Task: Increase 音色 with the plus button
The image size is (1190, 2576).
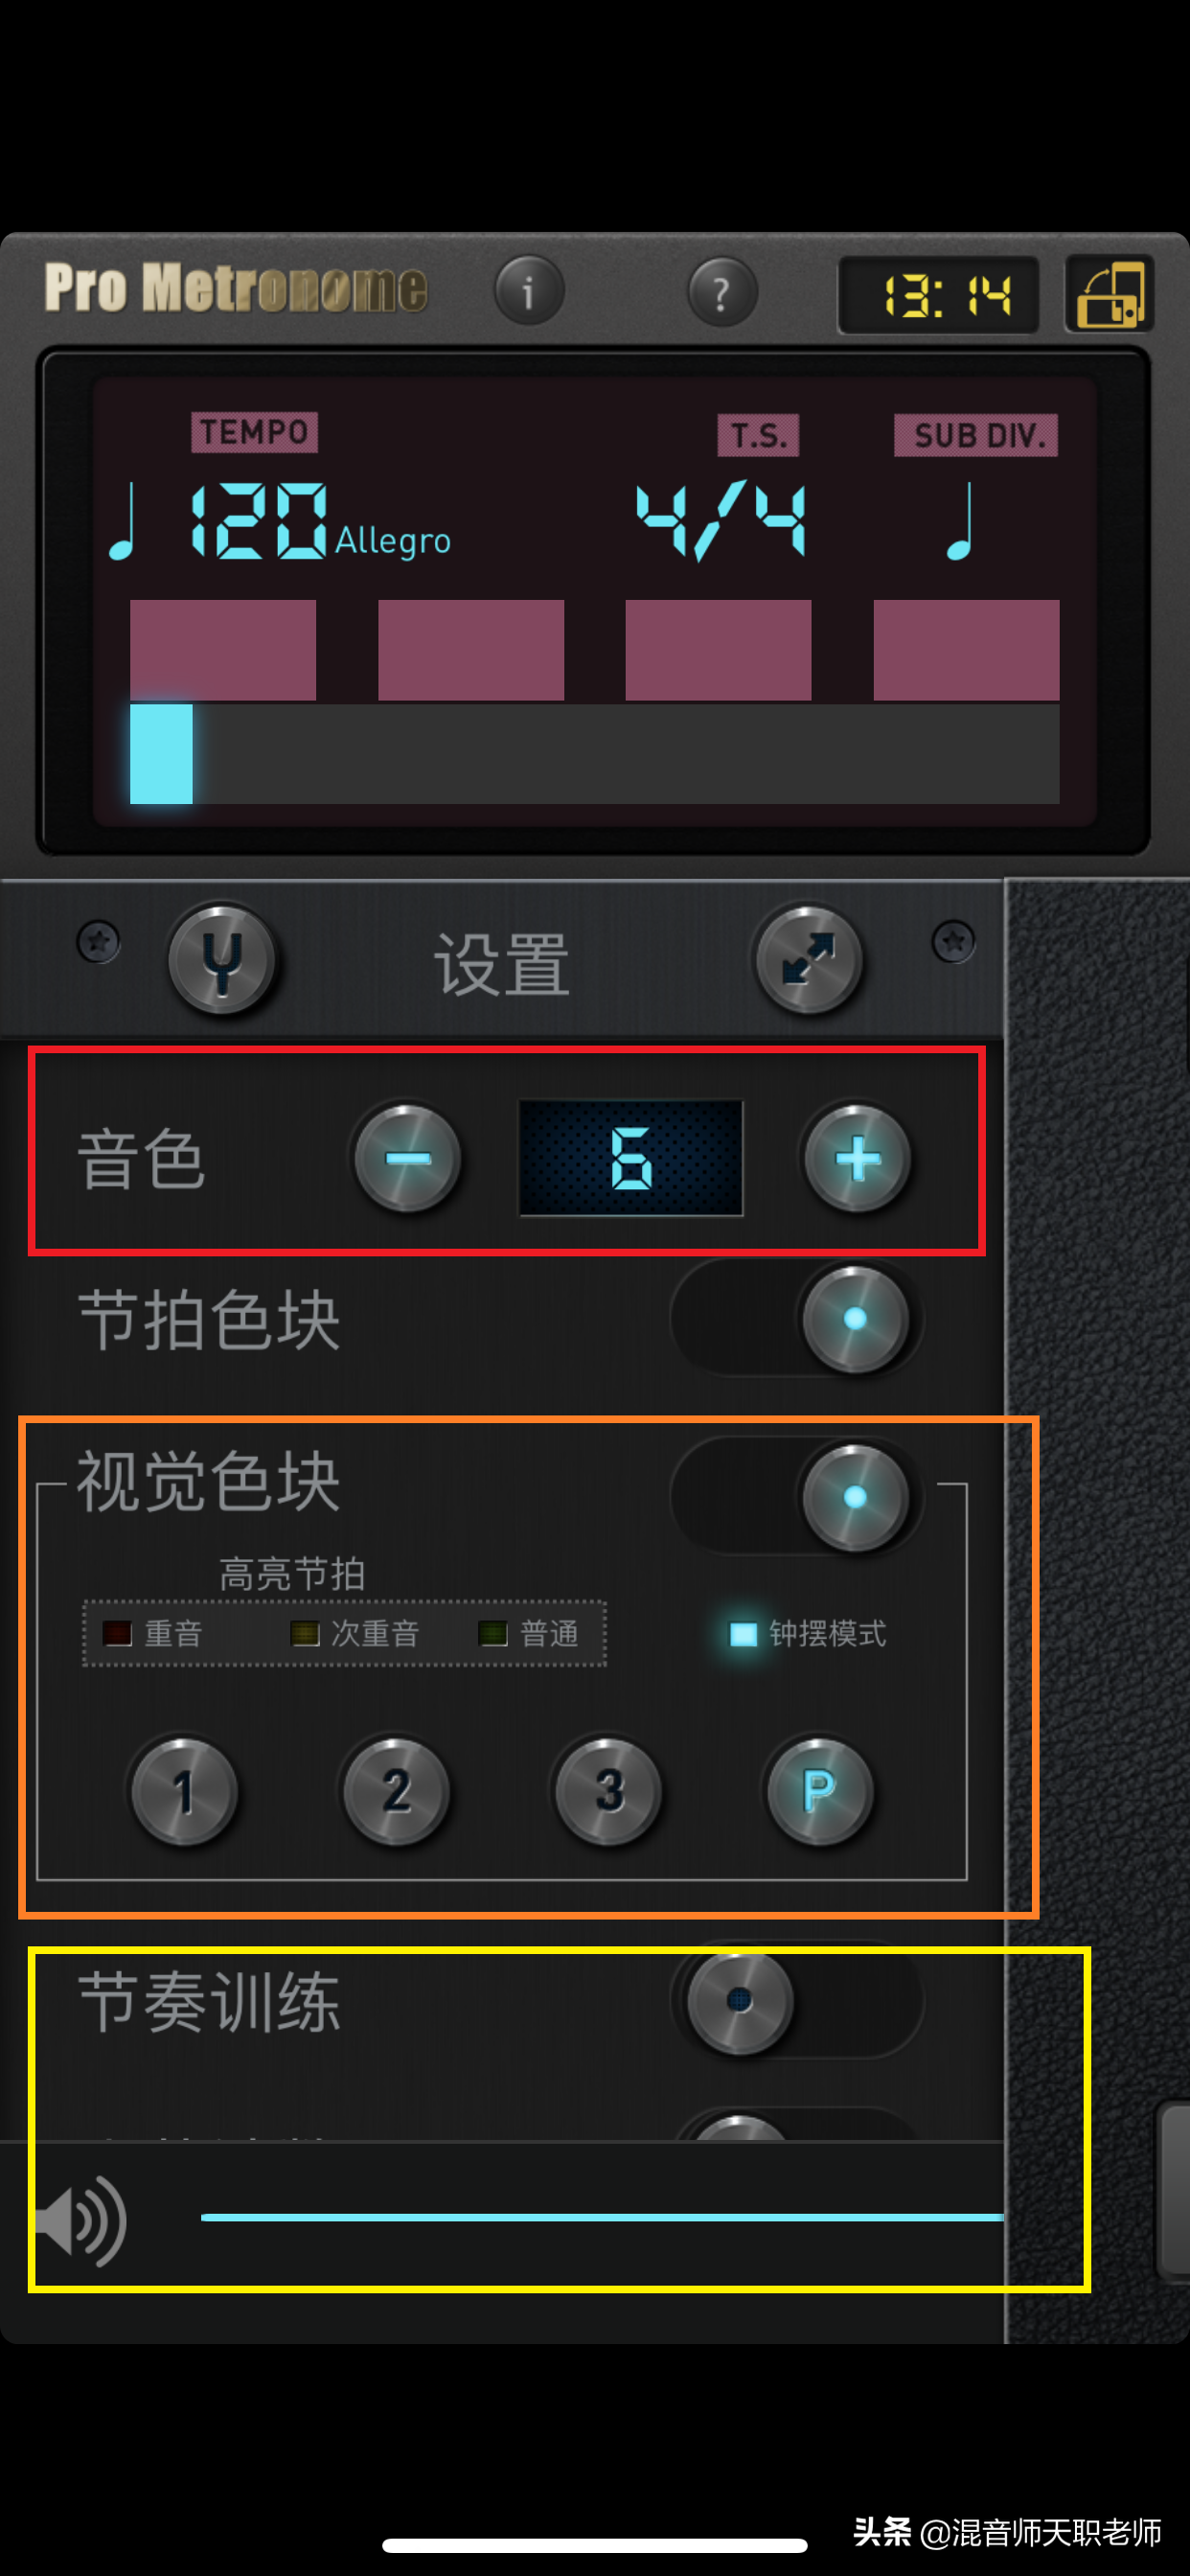Action: (858, 1158)
